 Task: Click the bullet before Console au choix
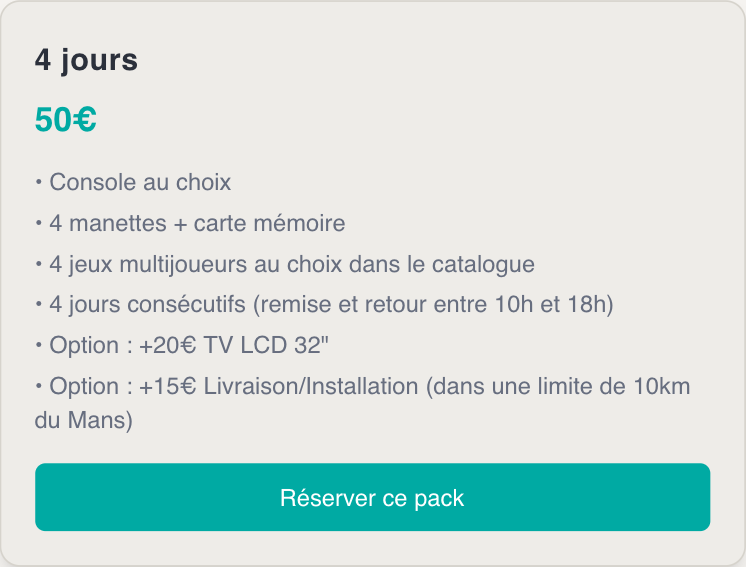(39, 182)
